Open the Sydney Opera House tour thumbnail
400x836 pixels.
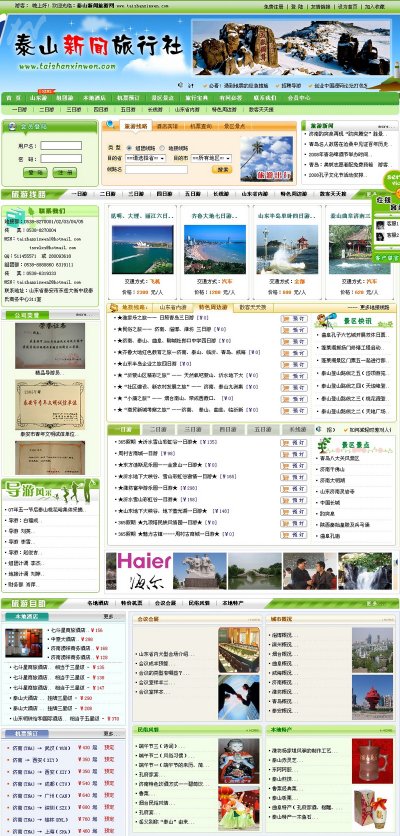(142, 250)
